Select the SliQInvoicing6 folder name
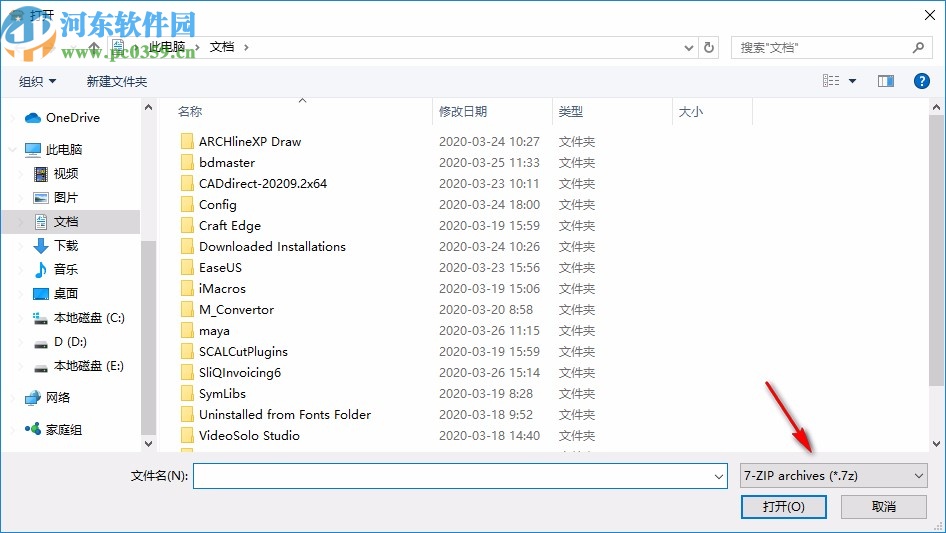 240,372
